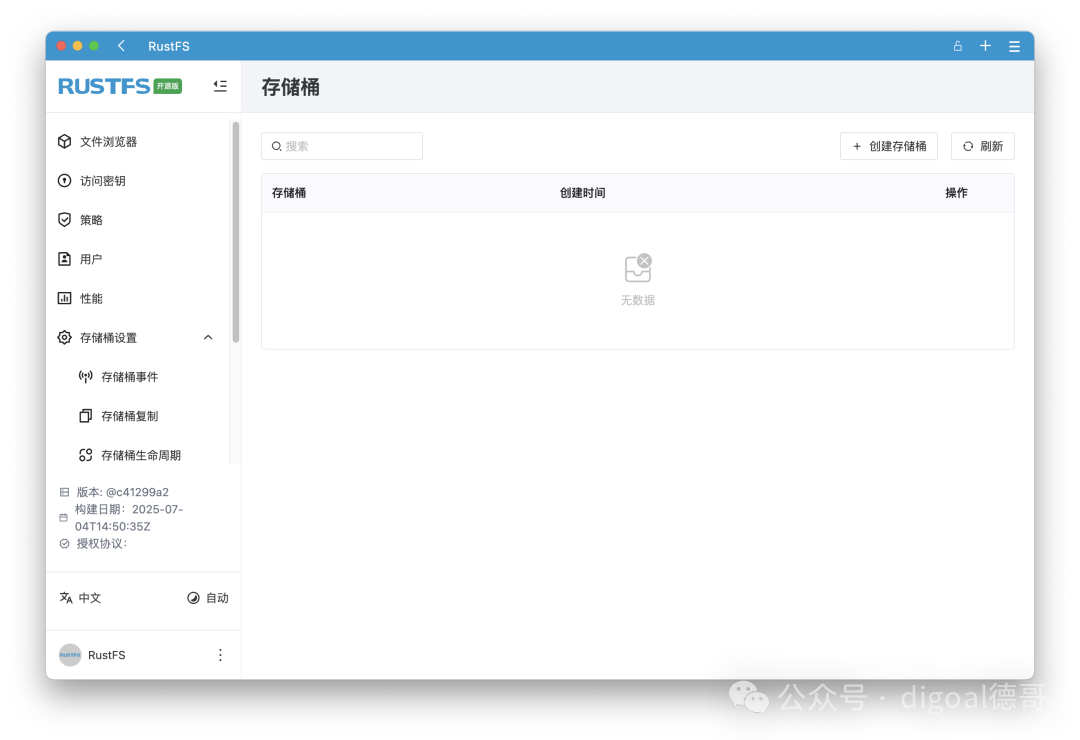The image size is (1080, 740).
Task: Click the 操作 column header
Action: click(x=956, y=193)
